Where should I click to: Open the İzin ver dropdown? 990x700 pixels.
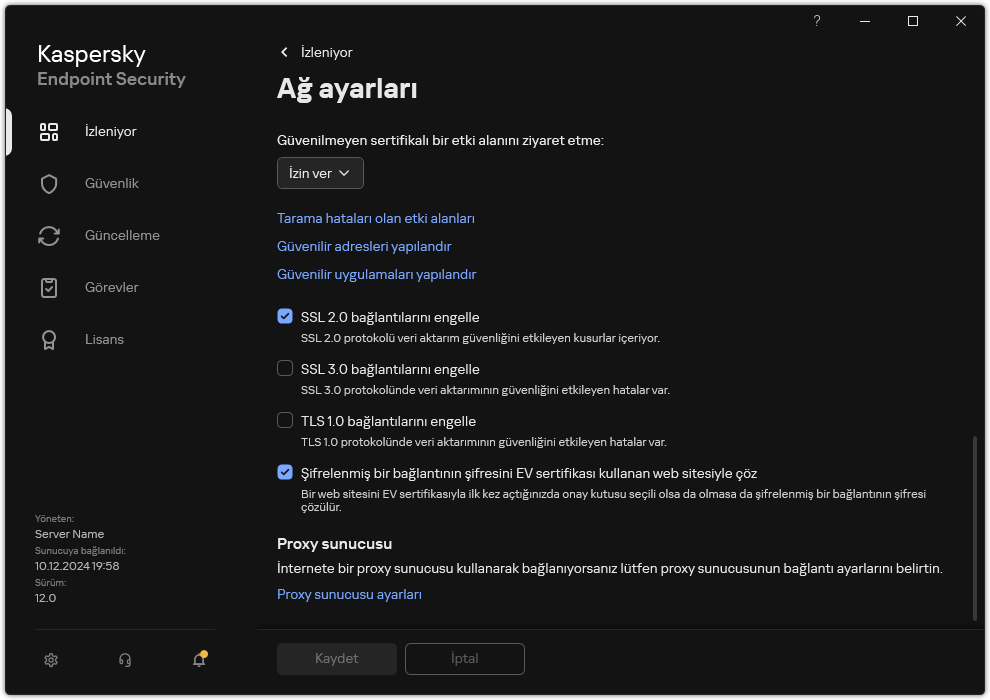point(320,173)
